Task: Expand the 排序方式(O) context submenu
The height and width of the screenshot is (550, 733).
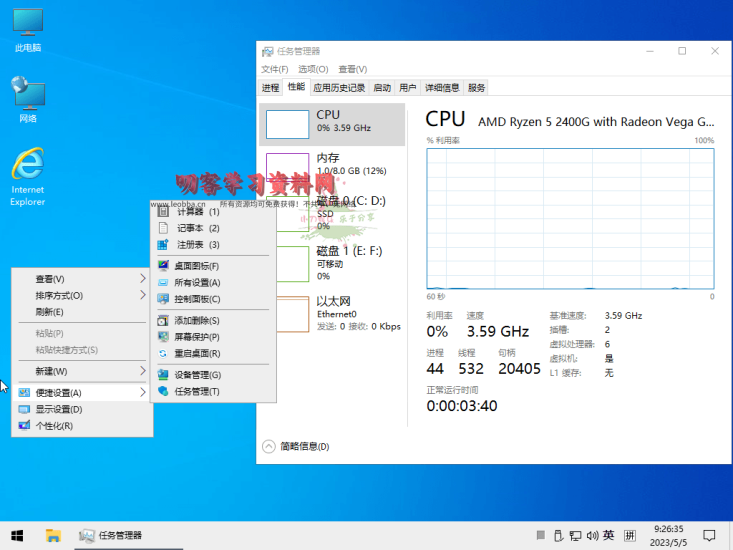Action: (x=82, y=295)
